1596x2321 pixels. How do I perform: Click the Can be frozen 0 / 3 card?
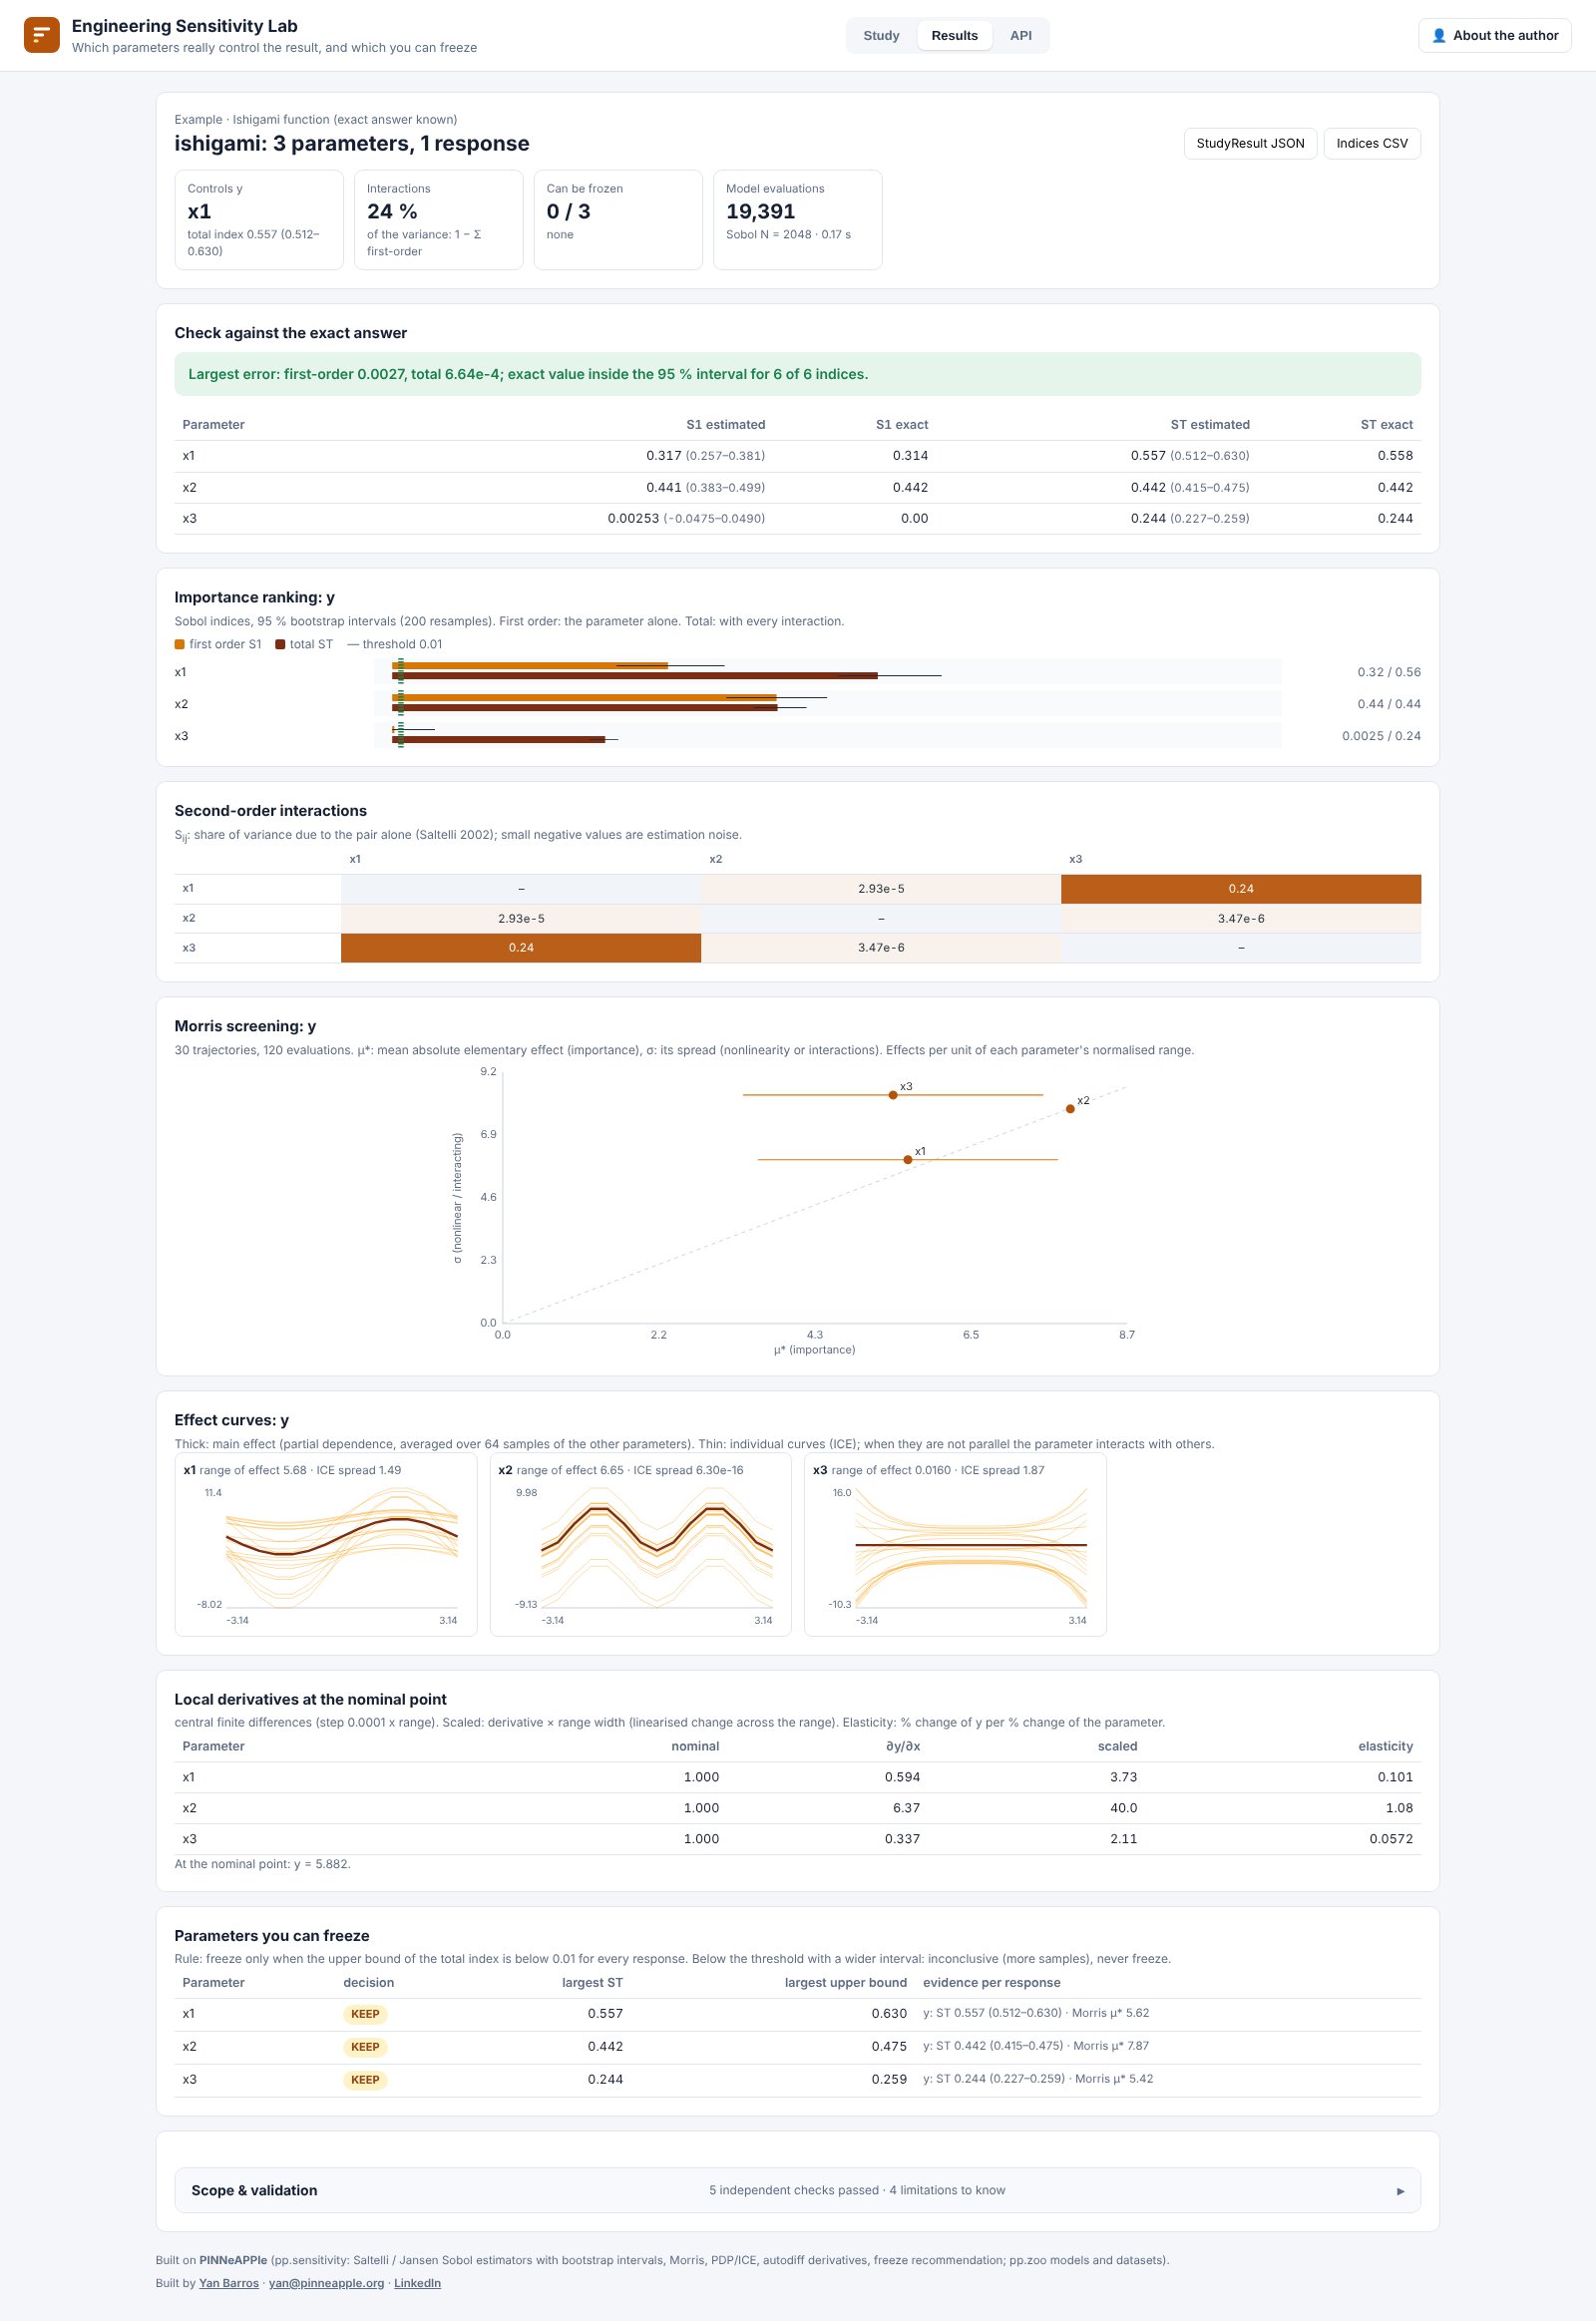click(x=618, y=220)
